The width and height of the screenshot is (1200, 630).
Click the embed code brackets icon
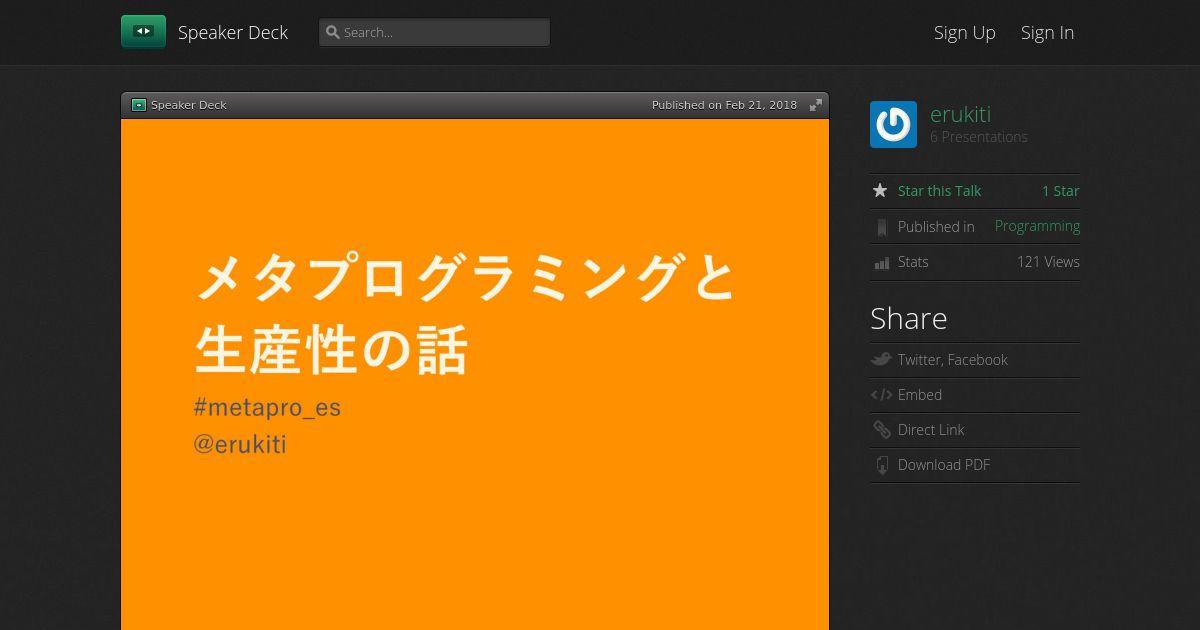(x=881, y=395)
